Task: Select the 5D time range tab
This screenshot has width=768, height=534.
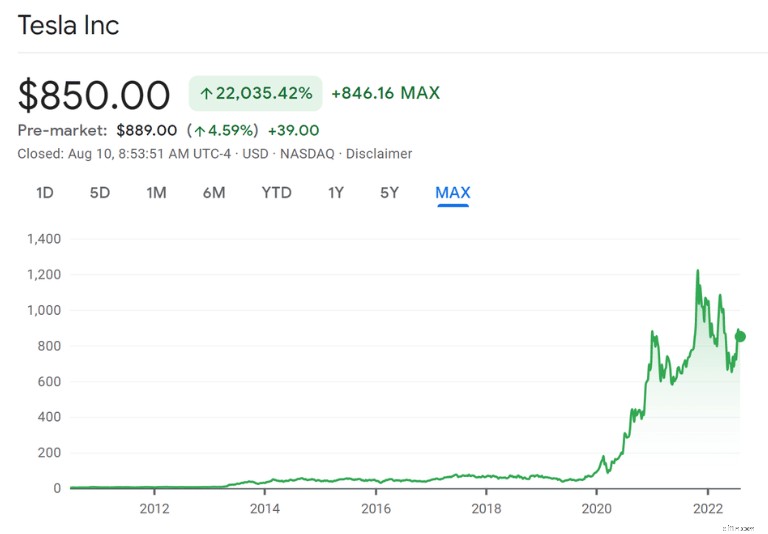Action: point(100,193)
